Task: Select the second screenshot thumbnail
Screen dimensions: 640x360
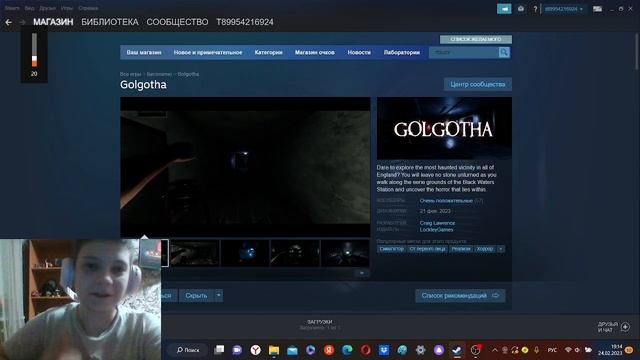Action: point(195,253)
